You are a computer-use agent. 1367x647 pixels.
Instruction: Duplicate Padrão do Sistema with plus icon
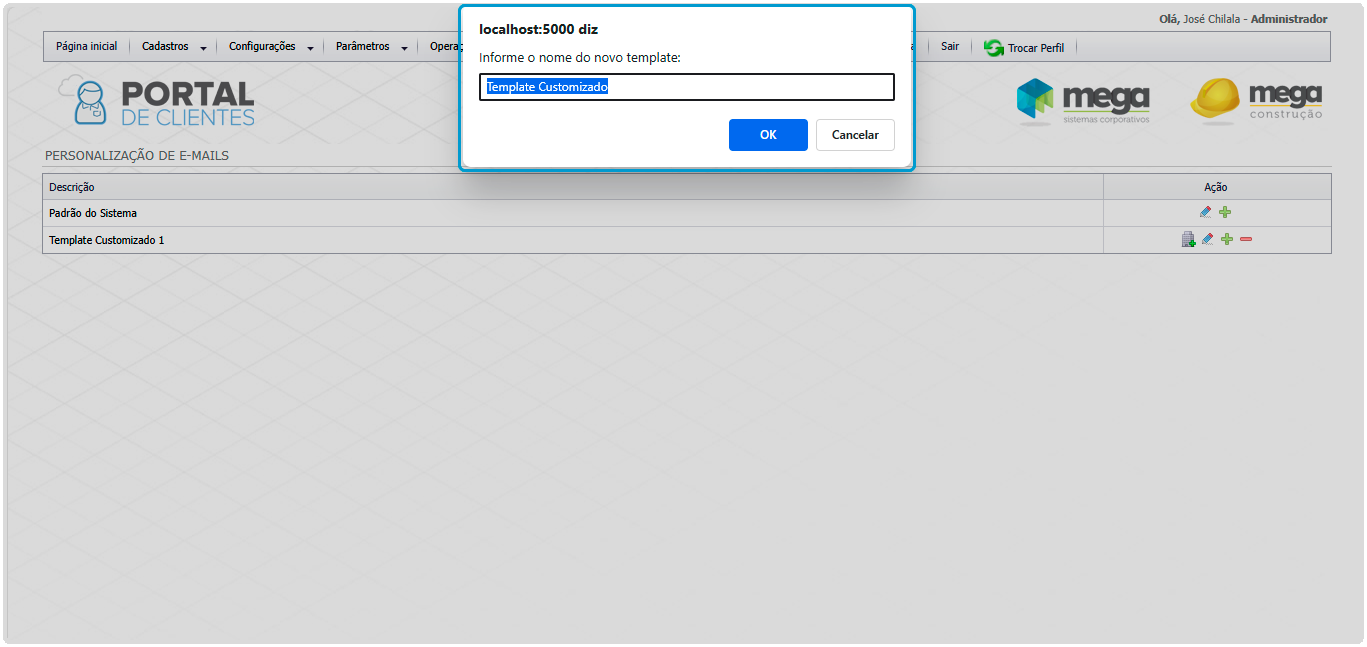[1225, 212]
